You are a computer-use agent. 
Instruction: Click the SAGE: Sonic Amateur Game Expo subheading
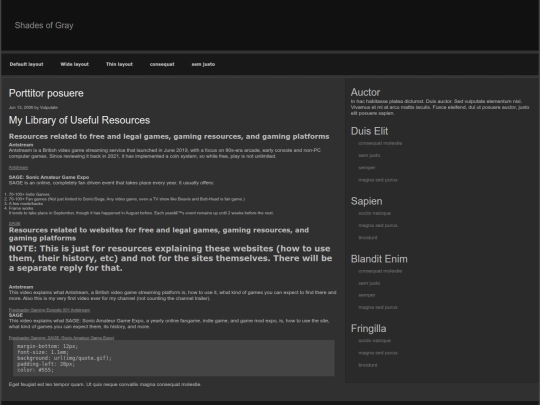[49, 177]
